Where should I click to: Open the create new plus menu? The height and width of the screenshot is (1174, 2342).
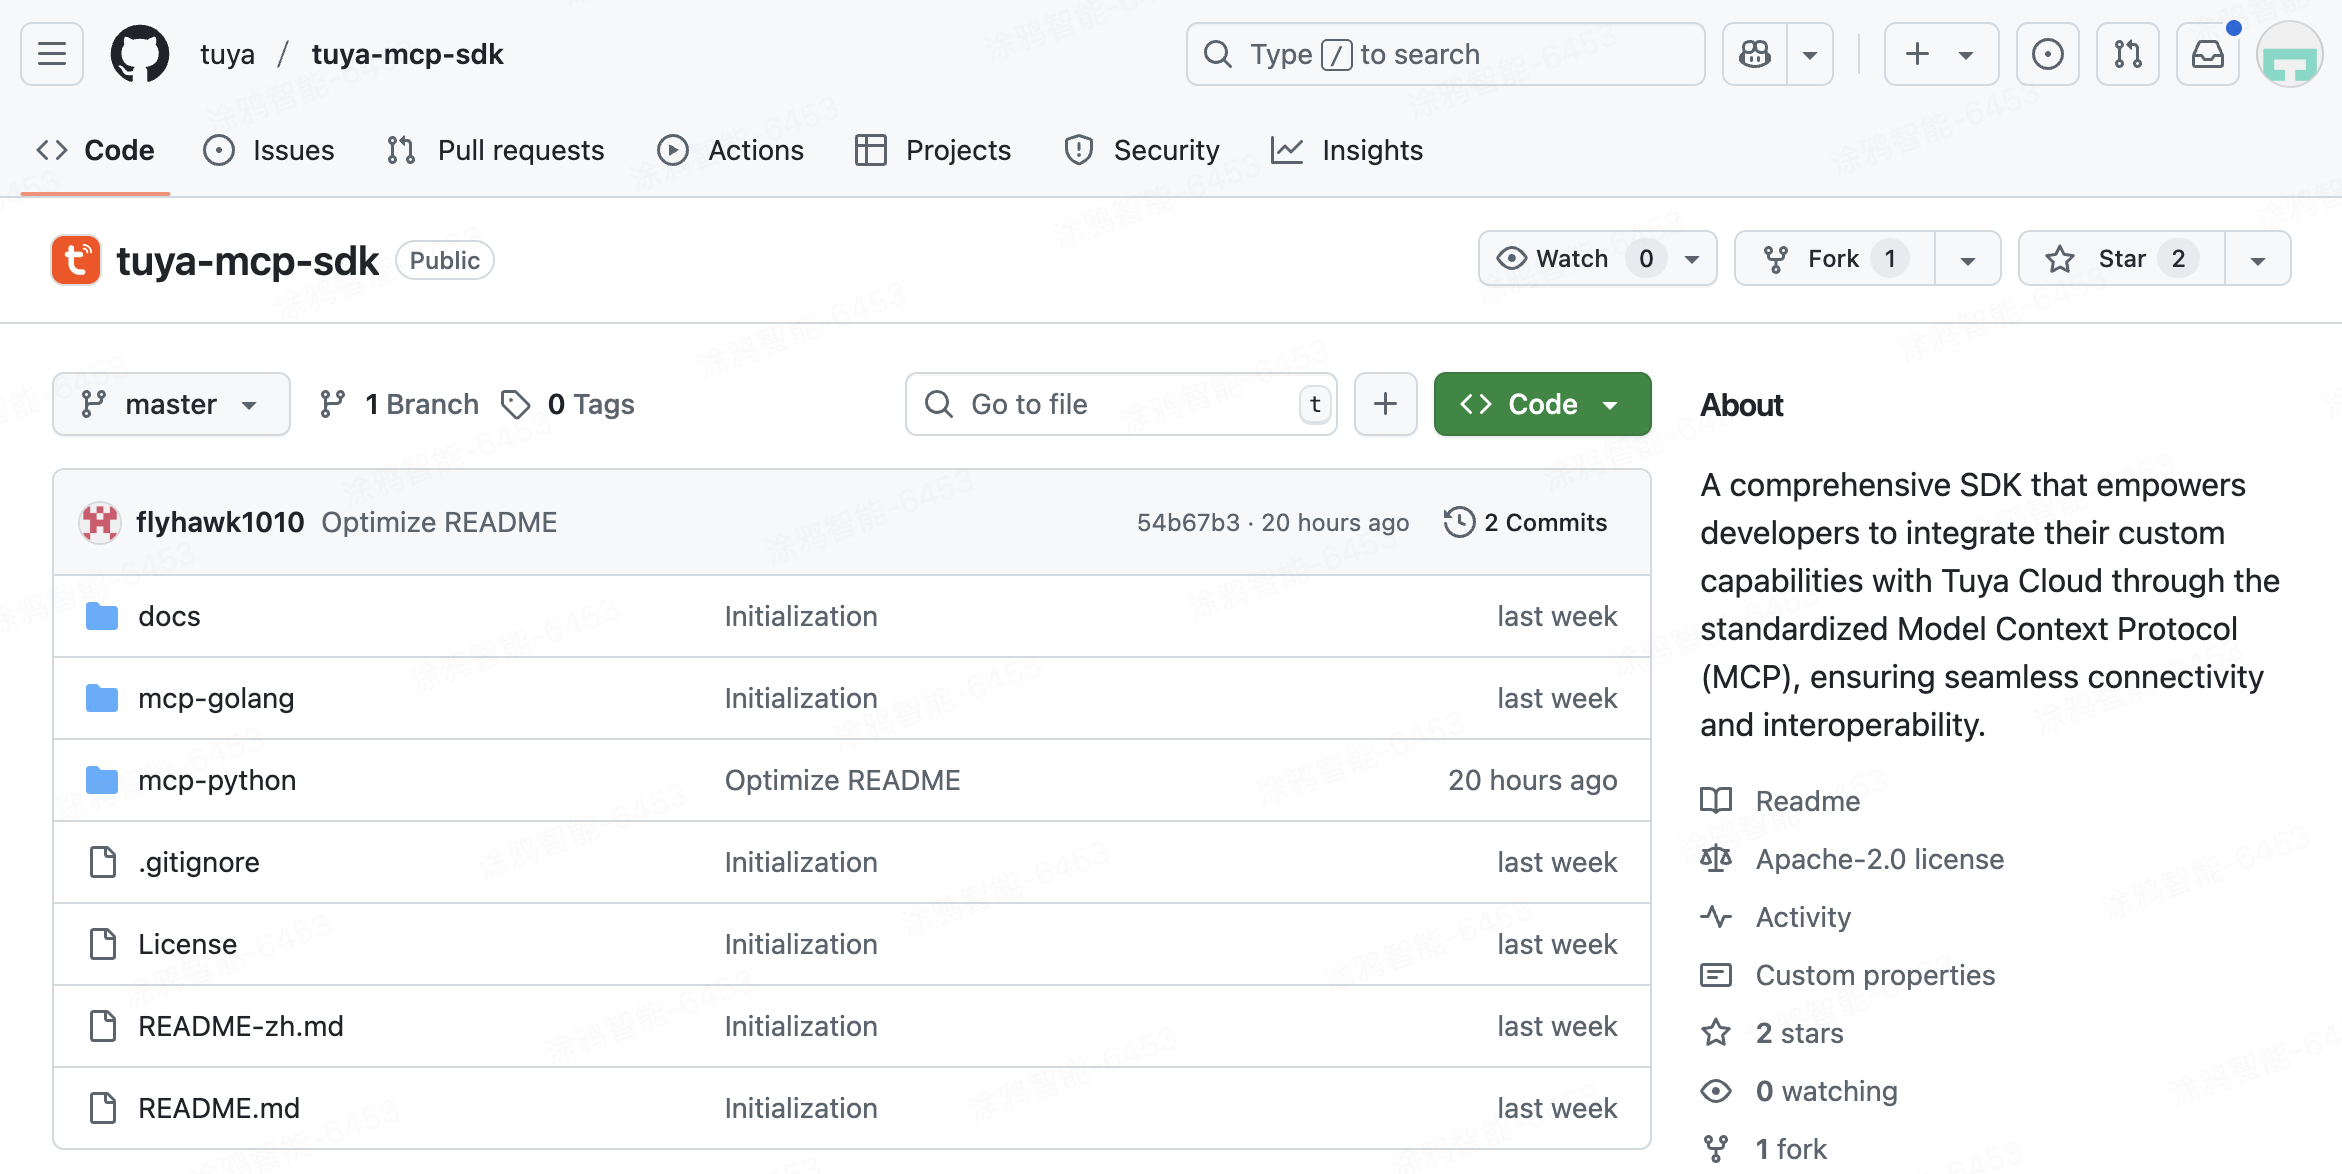1941,54
